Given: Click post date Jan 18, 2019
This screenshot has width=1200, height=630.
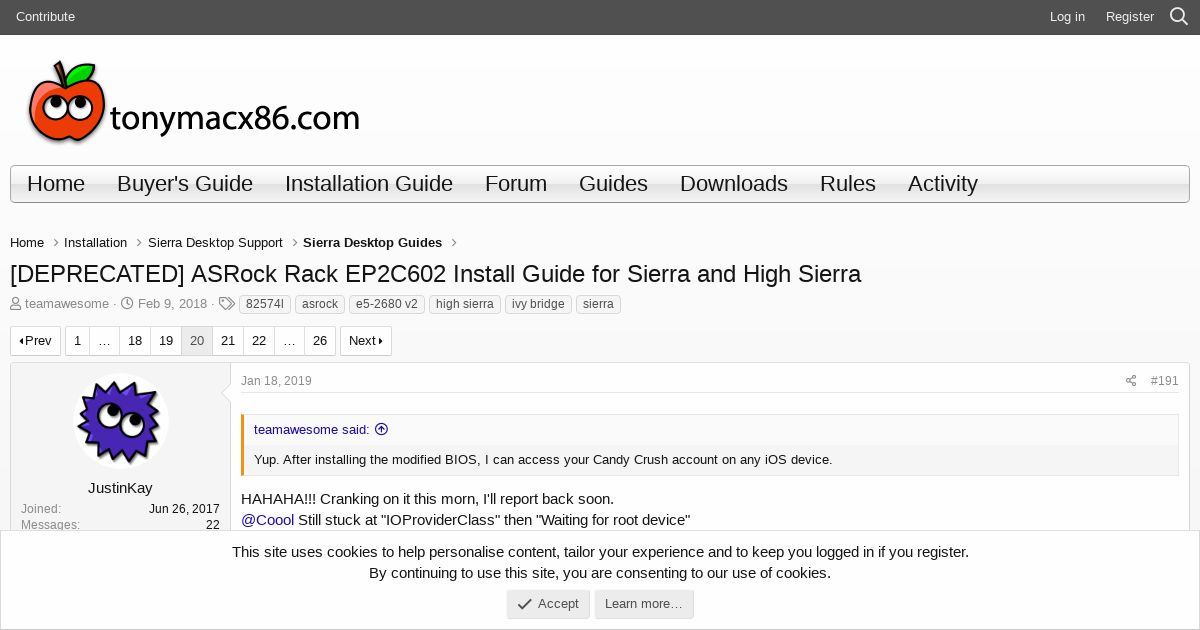Looking at the screenshot, I should [276, 381].
